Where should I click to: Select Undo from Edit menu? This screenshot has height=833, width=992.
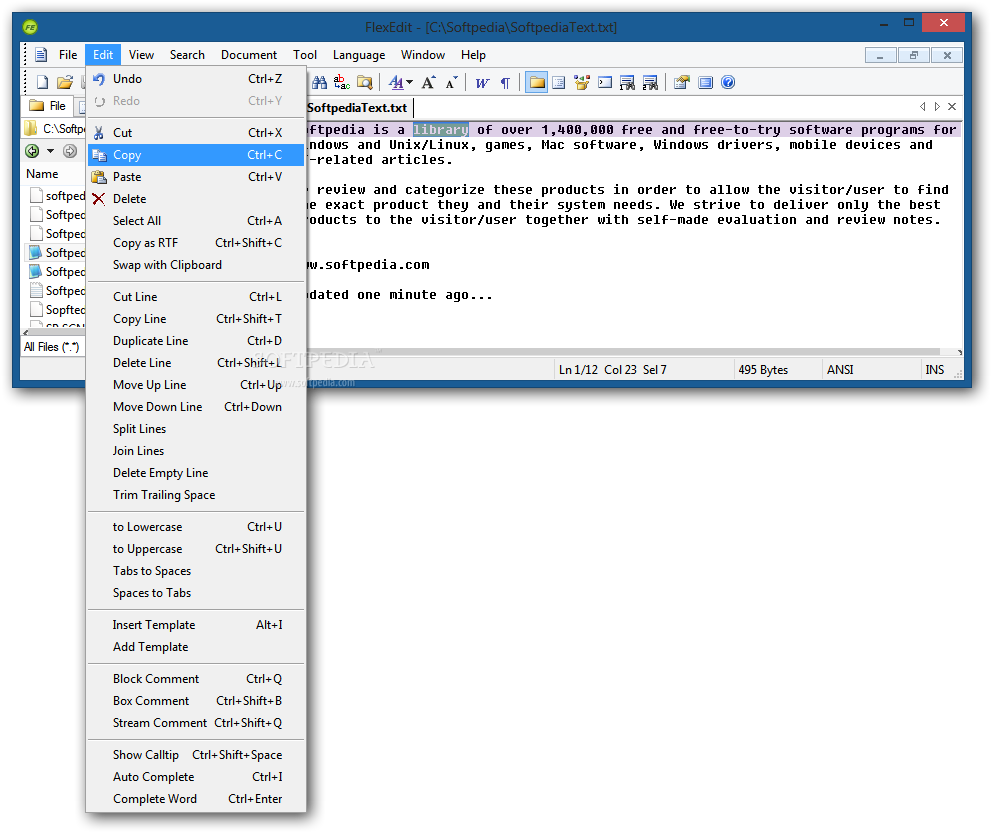pos(196,79)
